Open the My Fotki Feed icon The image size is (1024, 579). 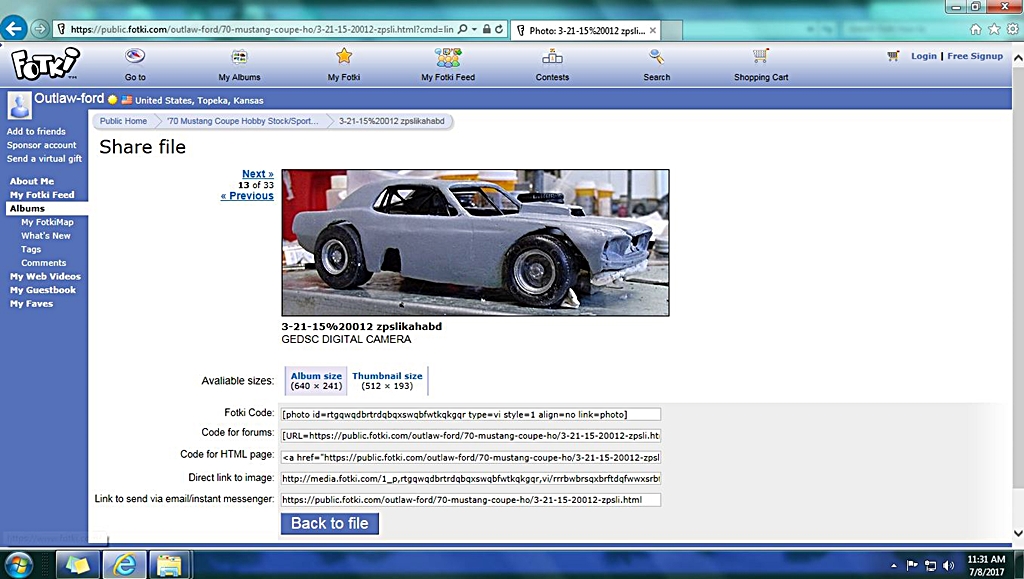448,57
